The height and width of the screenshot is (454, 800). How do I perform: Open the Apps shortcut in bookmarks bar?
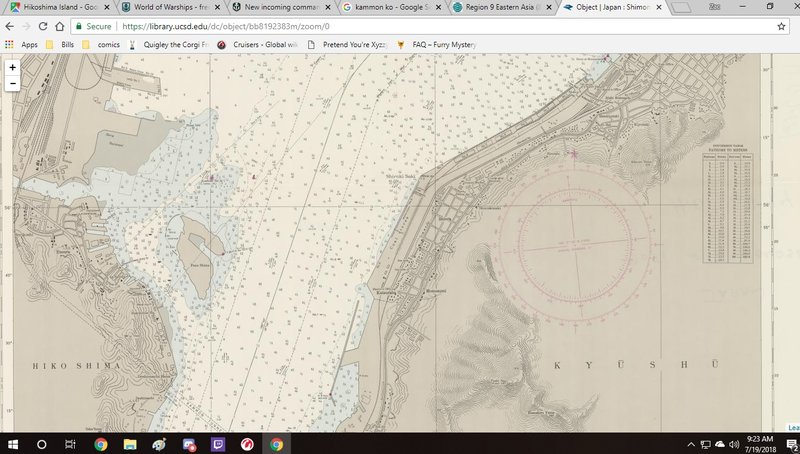pos(22,45)
